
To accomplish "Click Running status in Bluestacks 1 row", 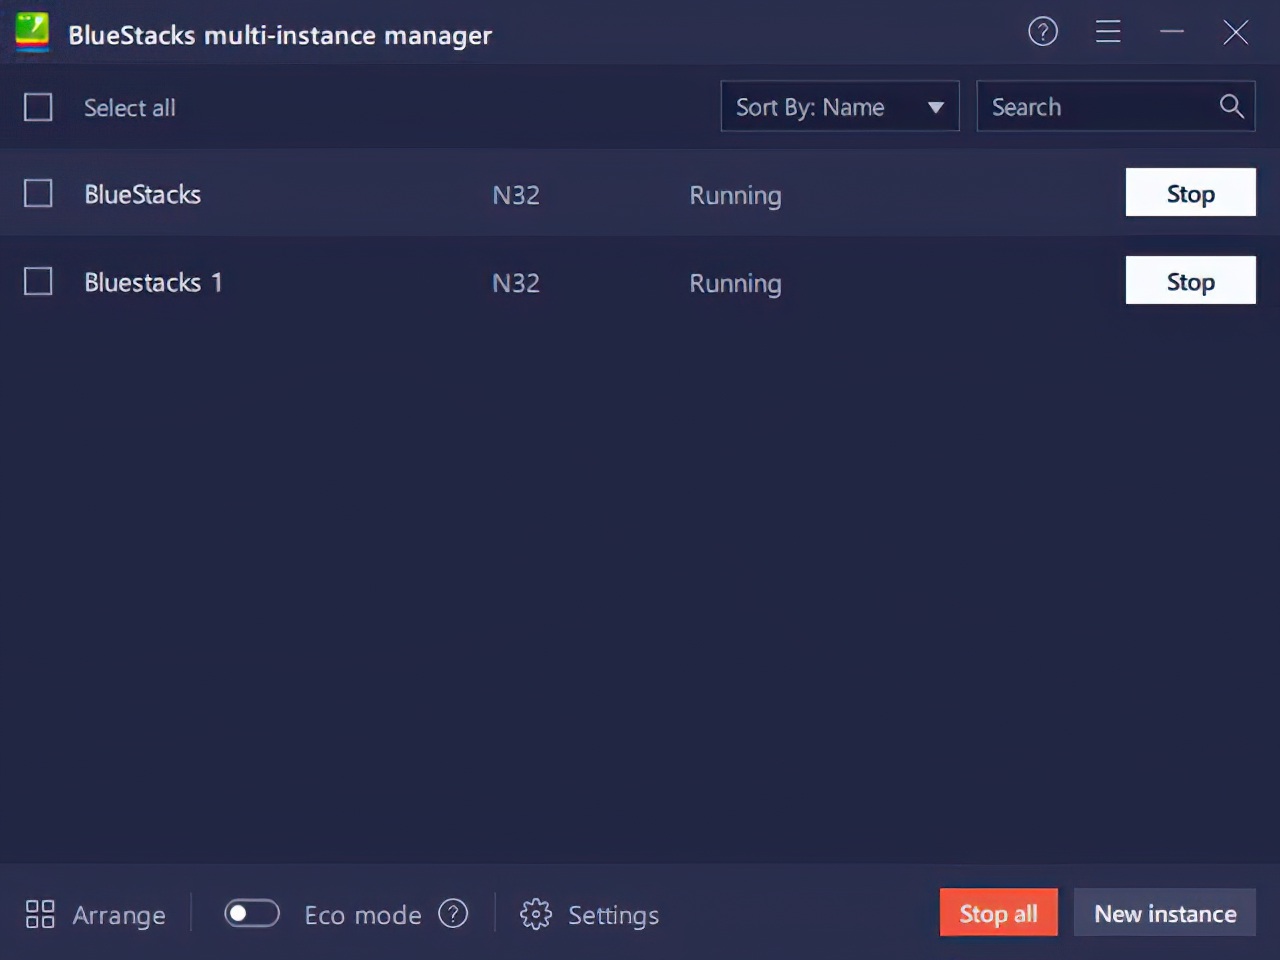I will [x=735, y=284].
